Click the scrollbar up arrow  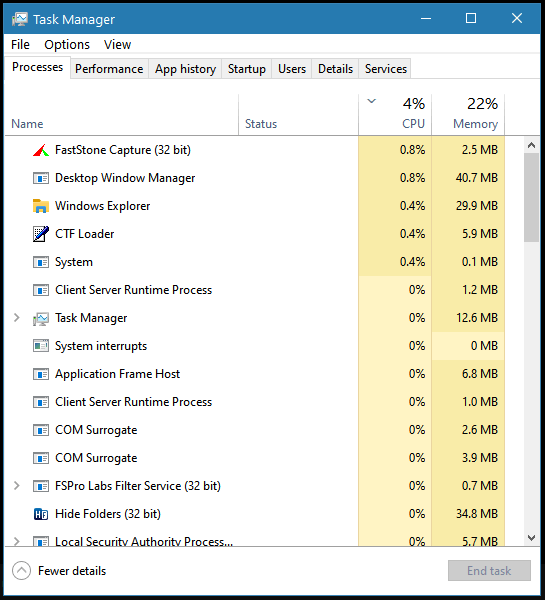pos(531,145)
